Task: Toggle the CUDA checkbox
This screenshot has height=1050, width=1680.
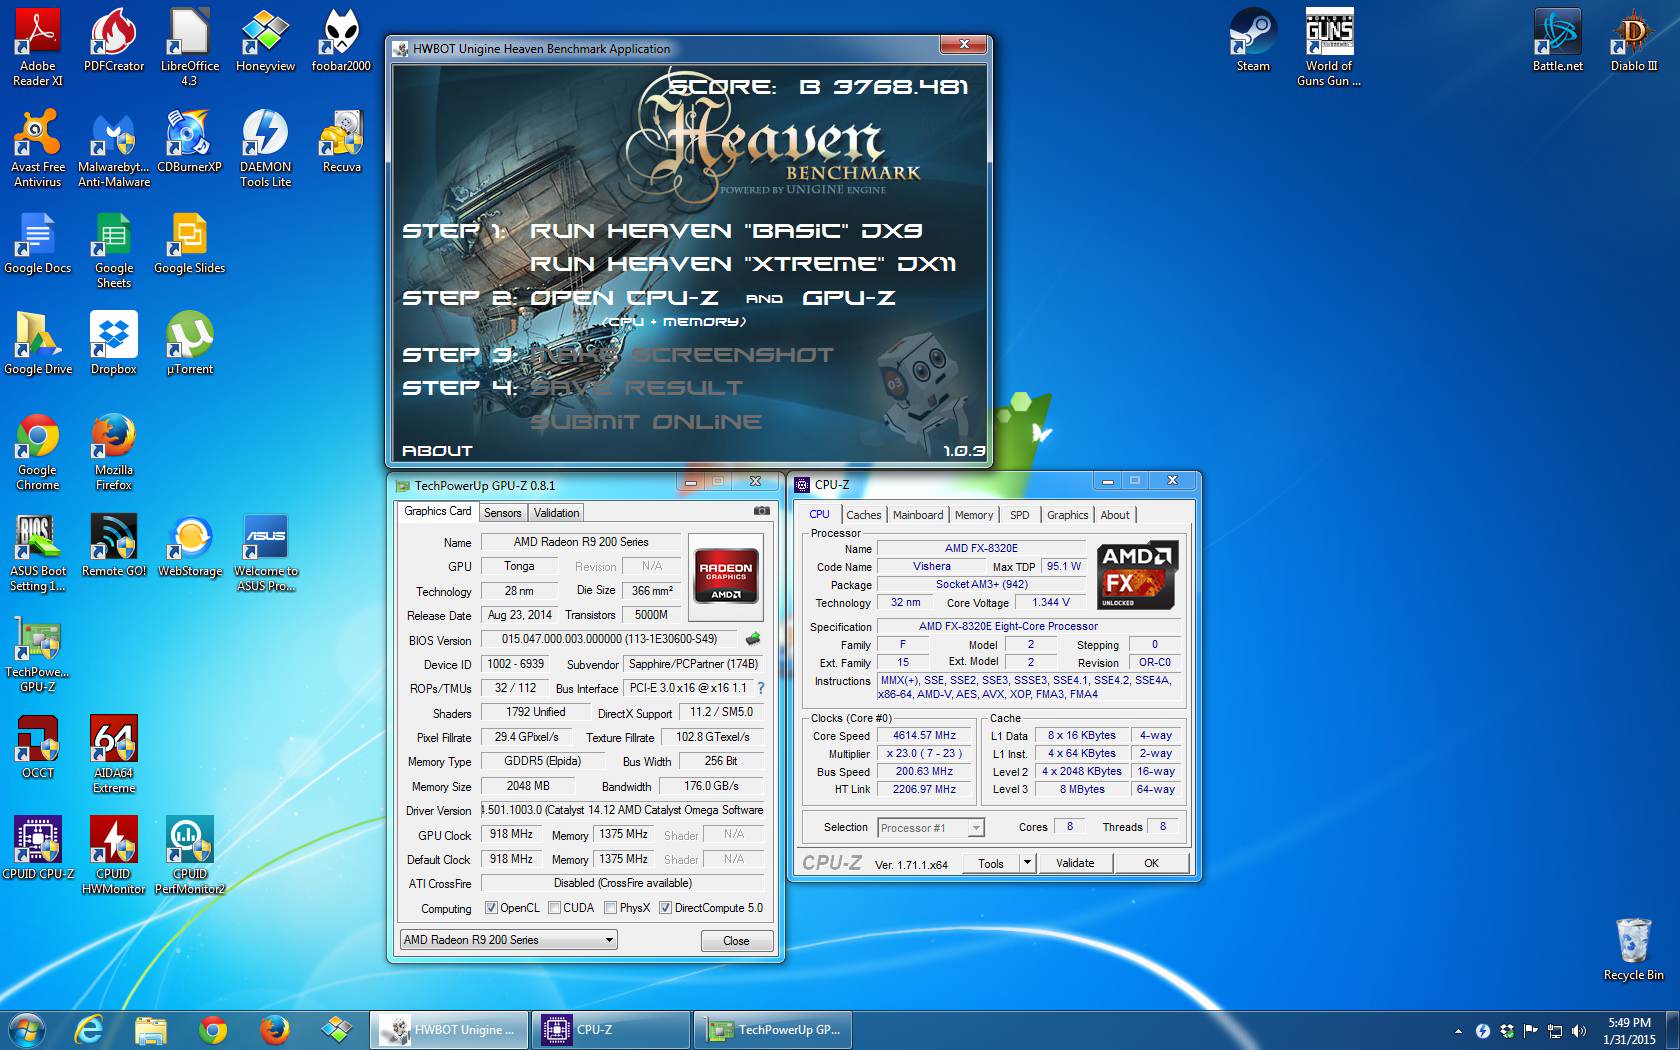Action: coord(554,908)
